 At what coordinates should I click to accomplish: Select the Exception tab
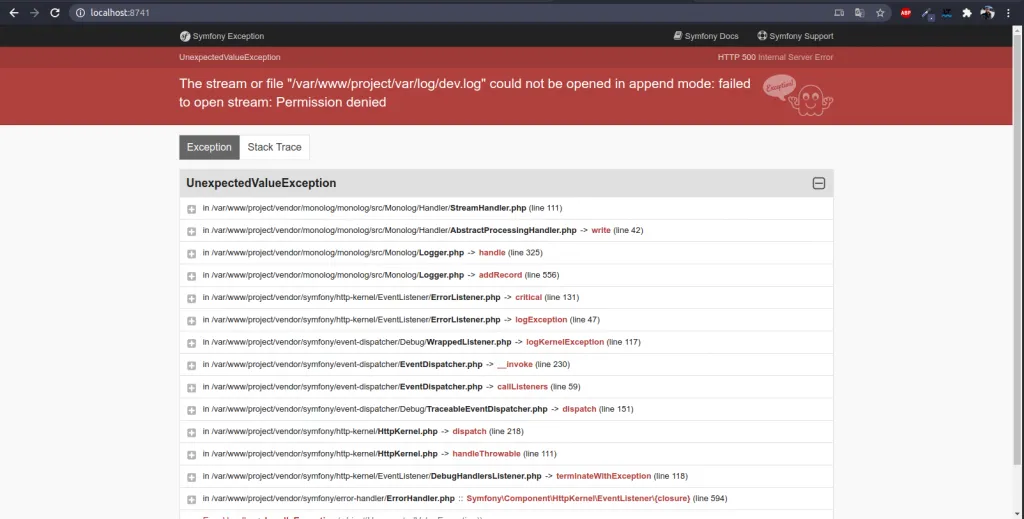pyautogui.click(x=209, y=147)
